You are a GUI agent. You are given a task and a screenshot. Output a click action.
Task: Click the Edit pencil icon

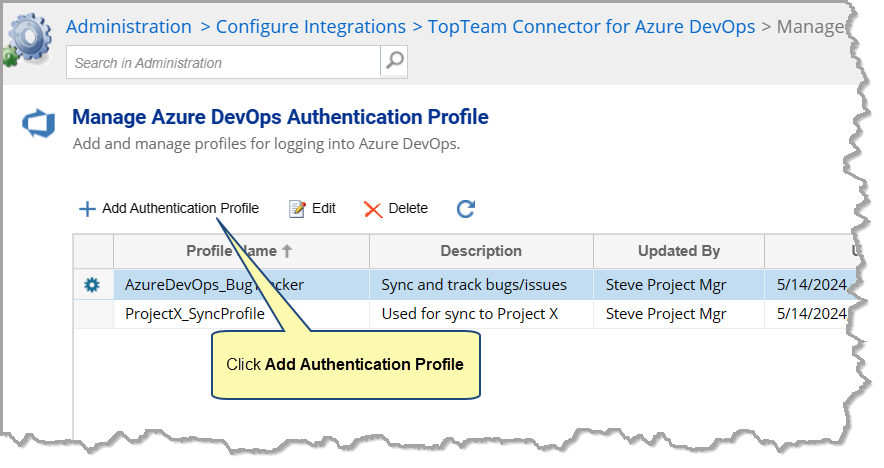point(297,209)
